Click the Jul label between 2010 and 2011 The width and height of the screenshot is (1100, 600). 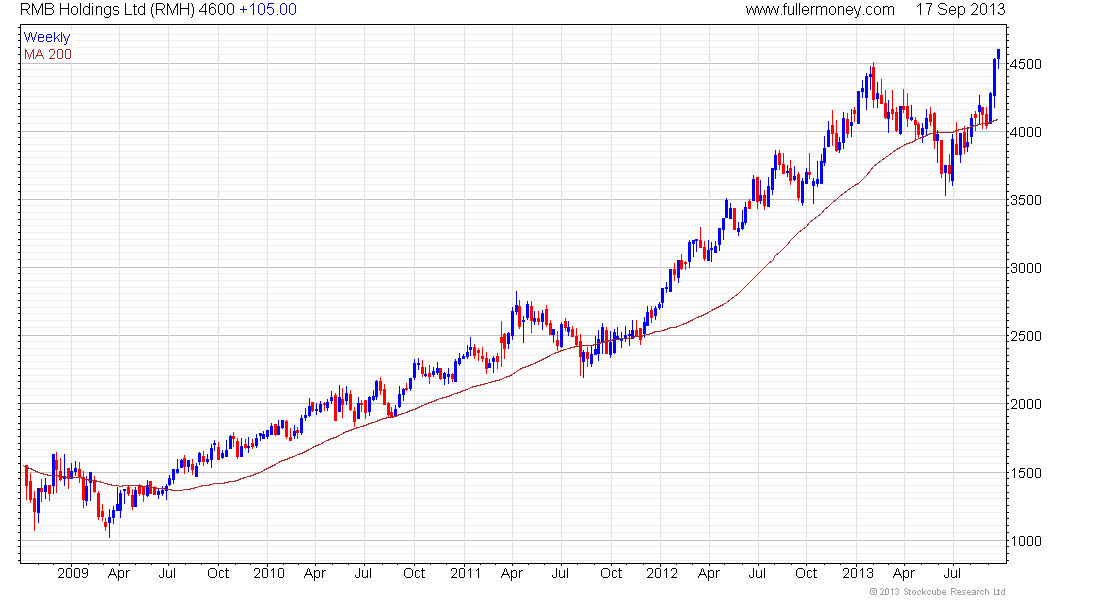[363, 573]
